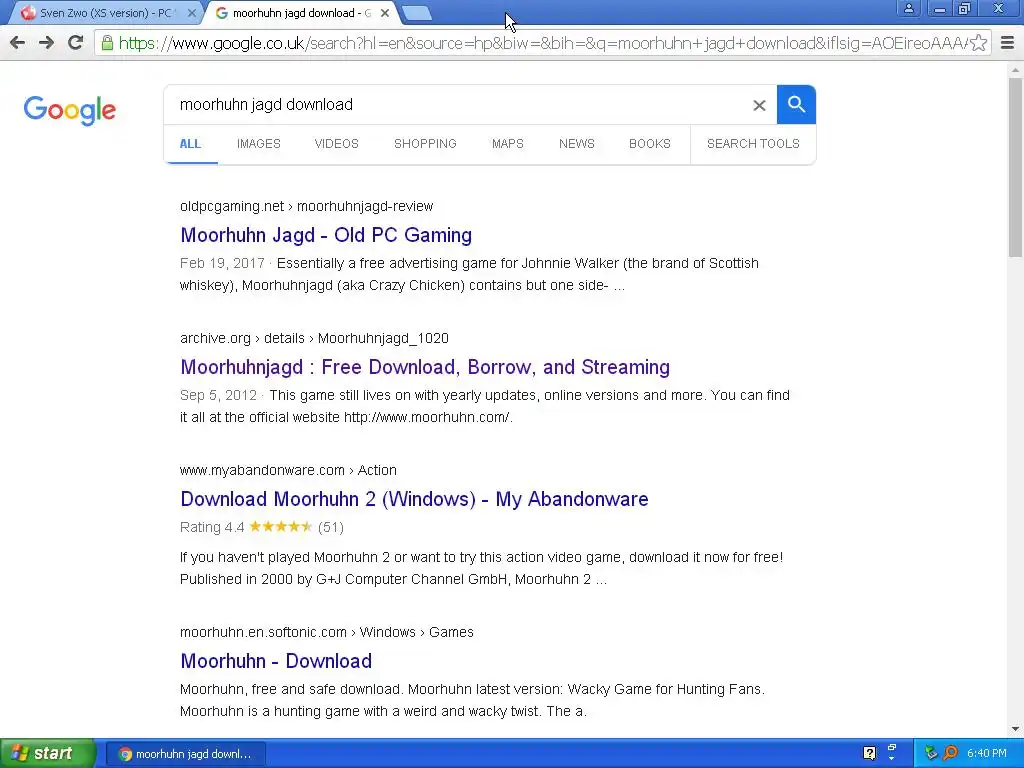Image resolution: width=1024 pixels, height=768 pixels.
Task: Click the Google logo
Action: 70,110
